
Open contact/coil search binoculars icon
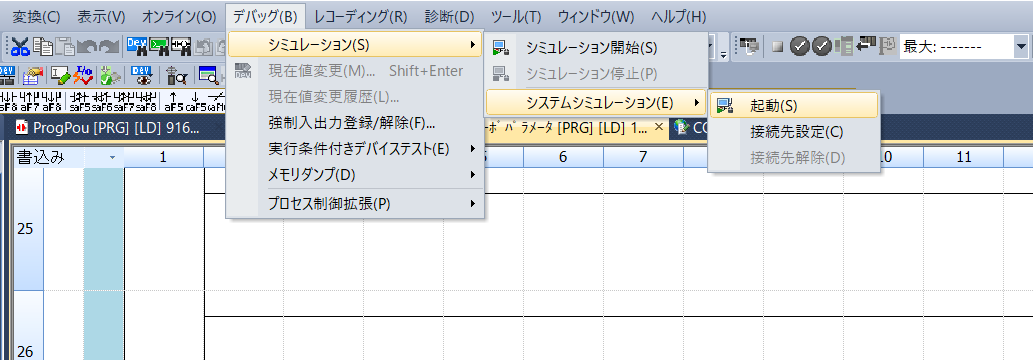(x=181, y=46)
